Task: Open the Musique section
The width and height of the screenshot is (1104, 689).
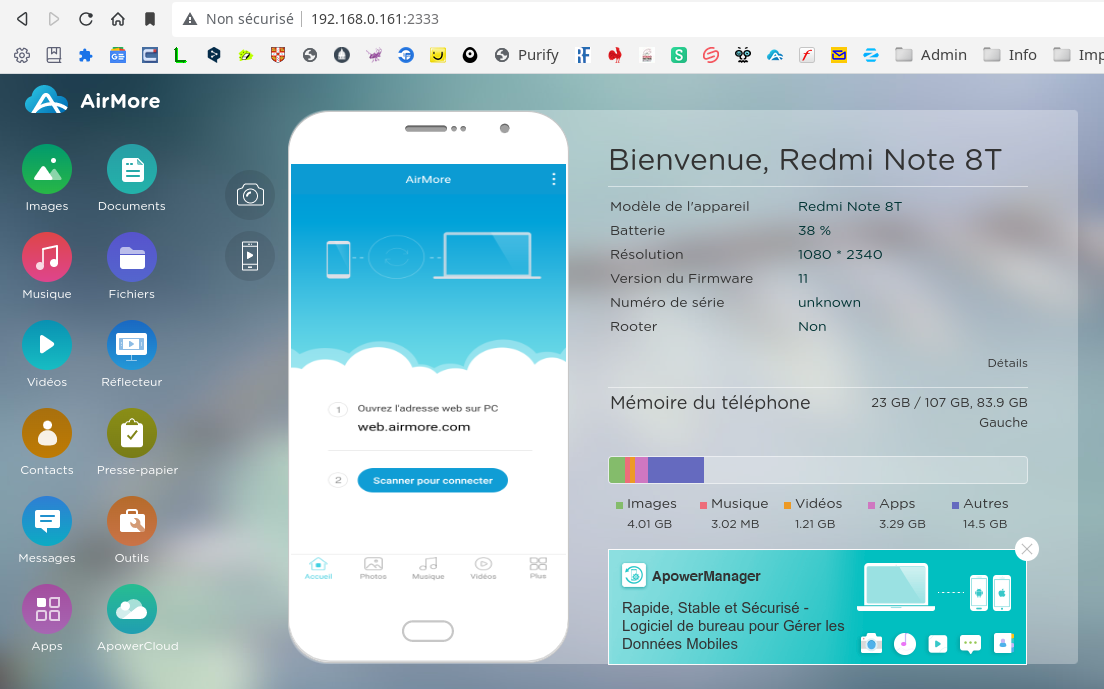Action: pyautogui.click(x=47, y=258)
